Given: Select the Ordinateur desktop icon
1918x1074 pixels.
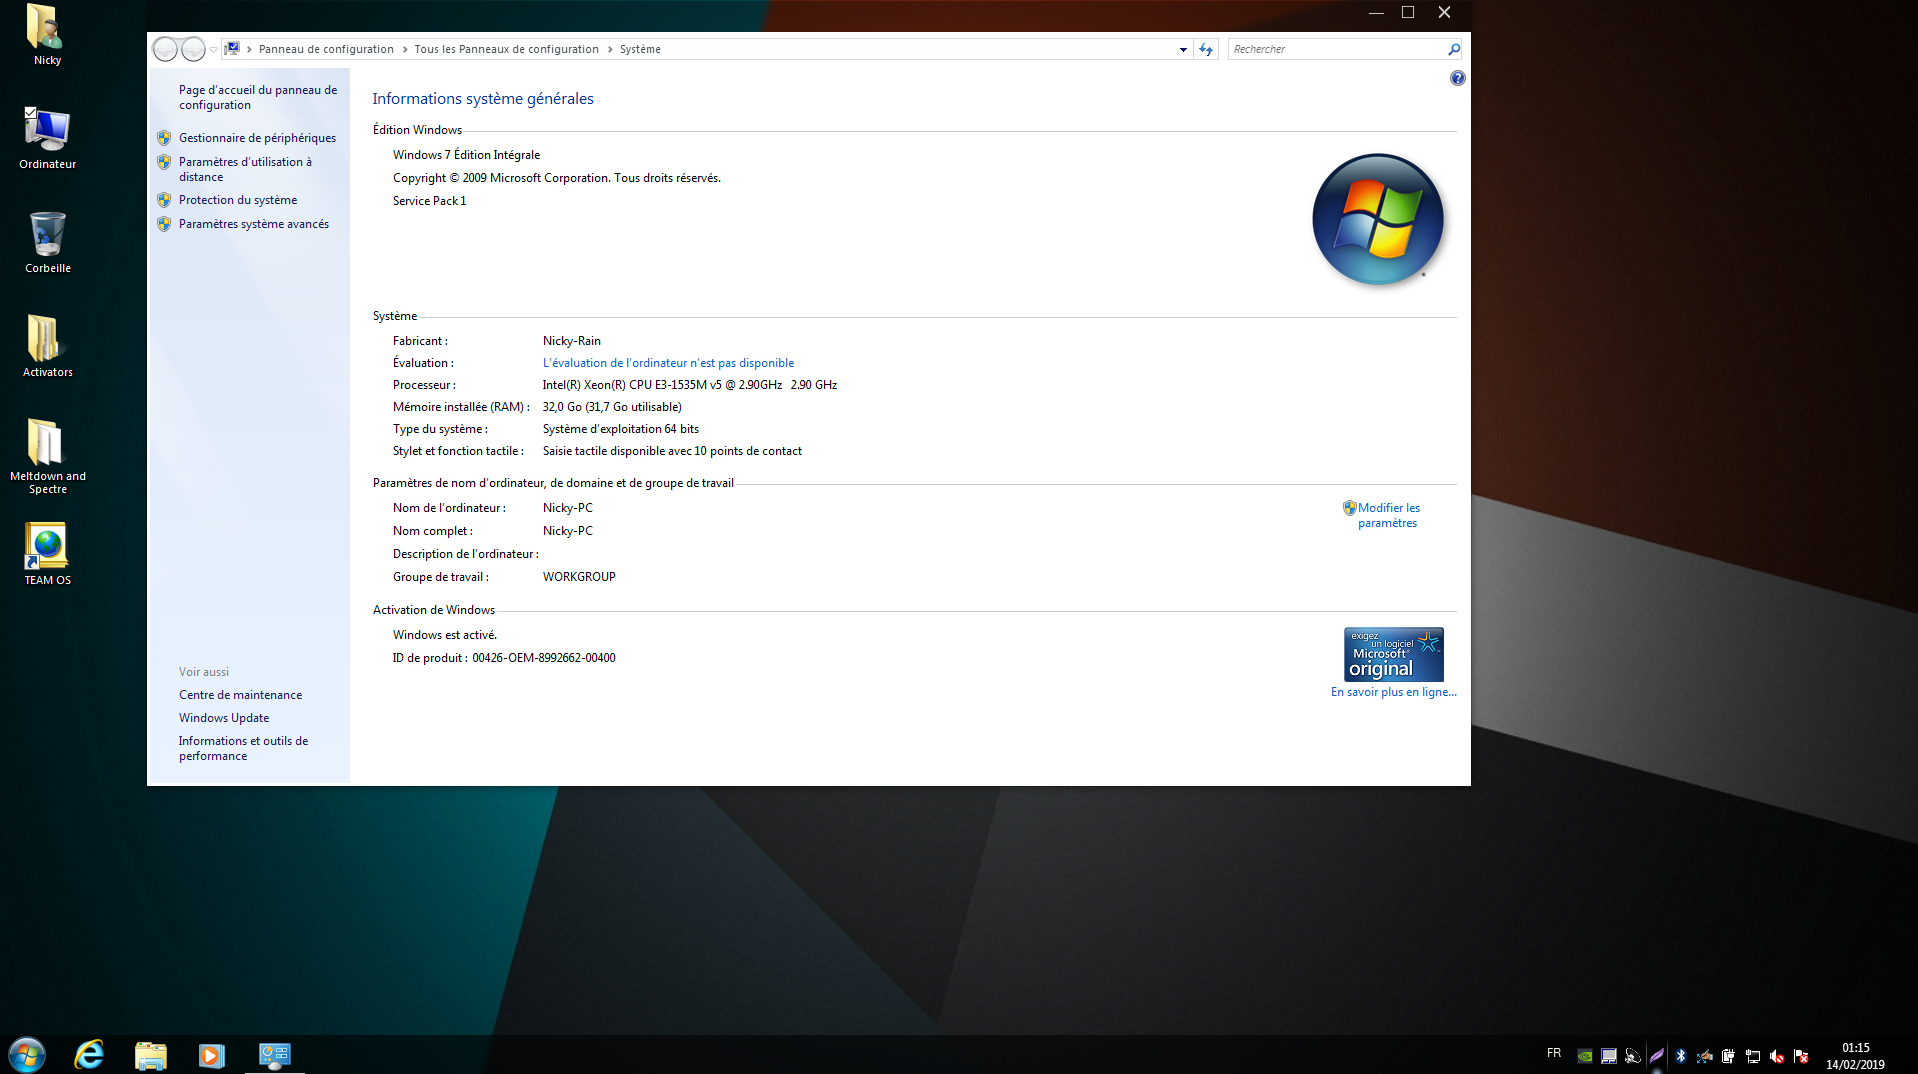Looking at the screenshot, I should coord(47,138).
